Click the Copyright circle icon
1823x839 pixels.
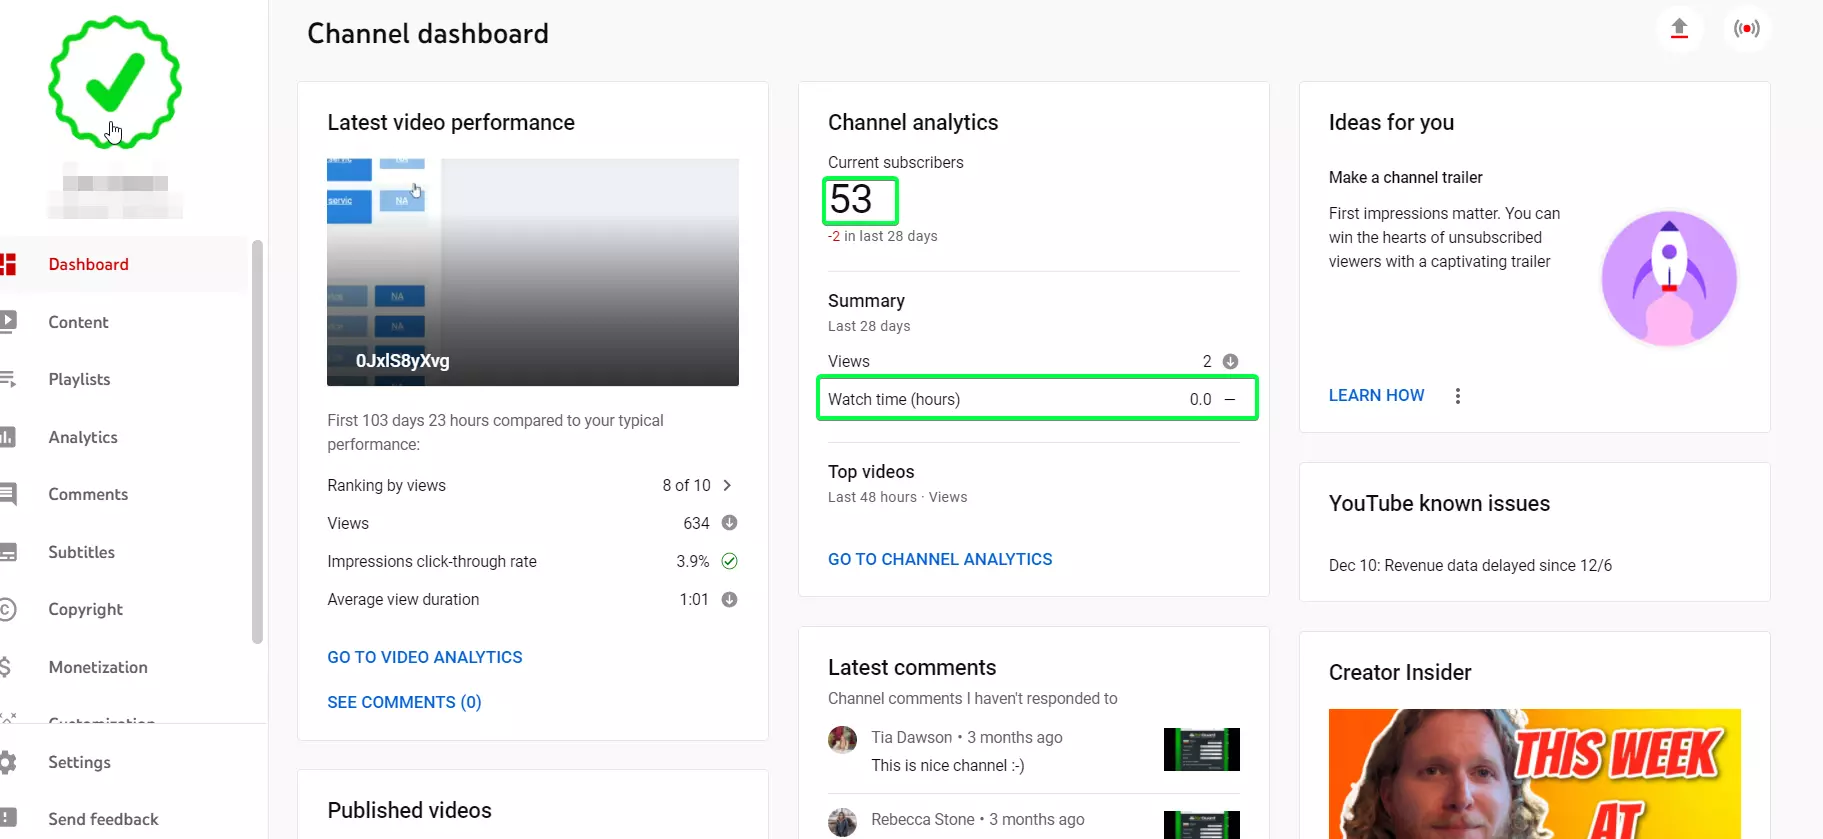tap(7, 609)
